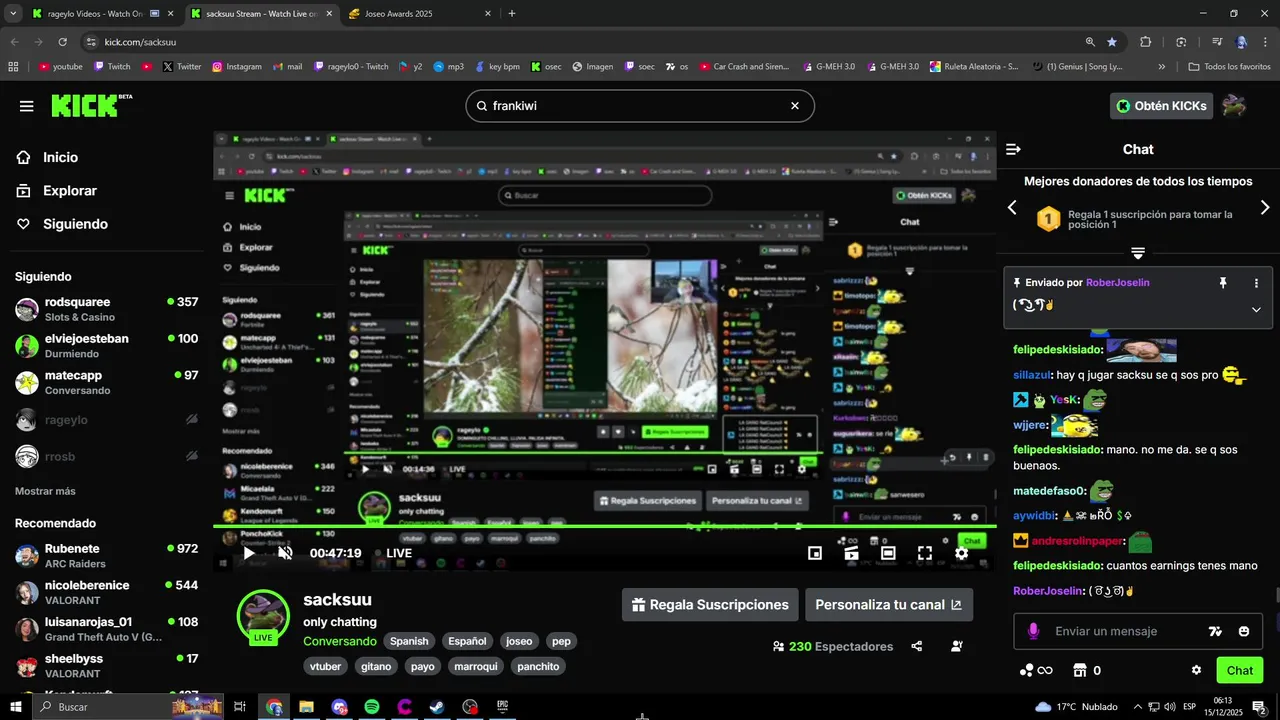The image size is (1280, 720).
Task: Open video player settings gear
Action: pyautogui.click(x=961, y=553)
